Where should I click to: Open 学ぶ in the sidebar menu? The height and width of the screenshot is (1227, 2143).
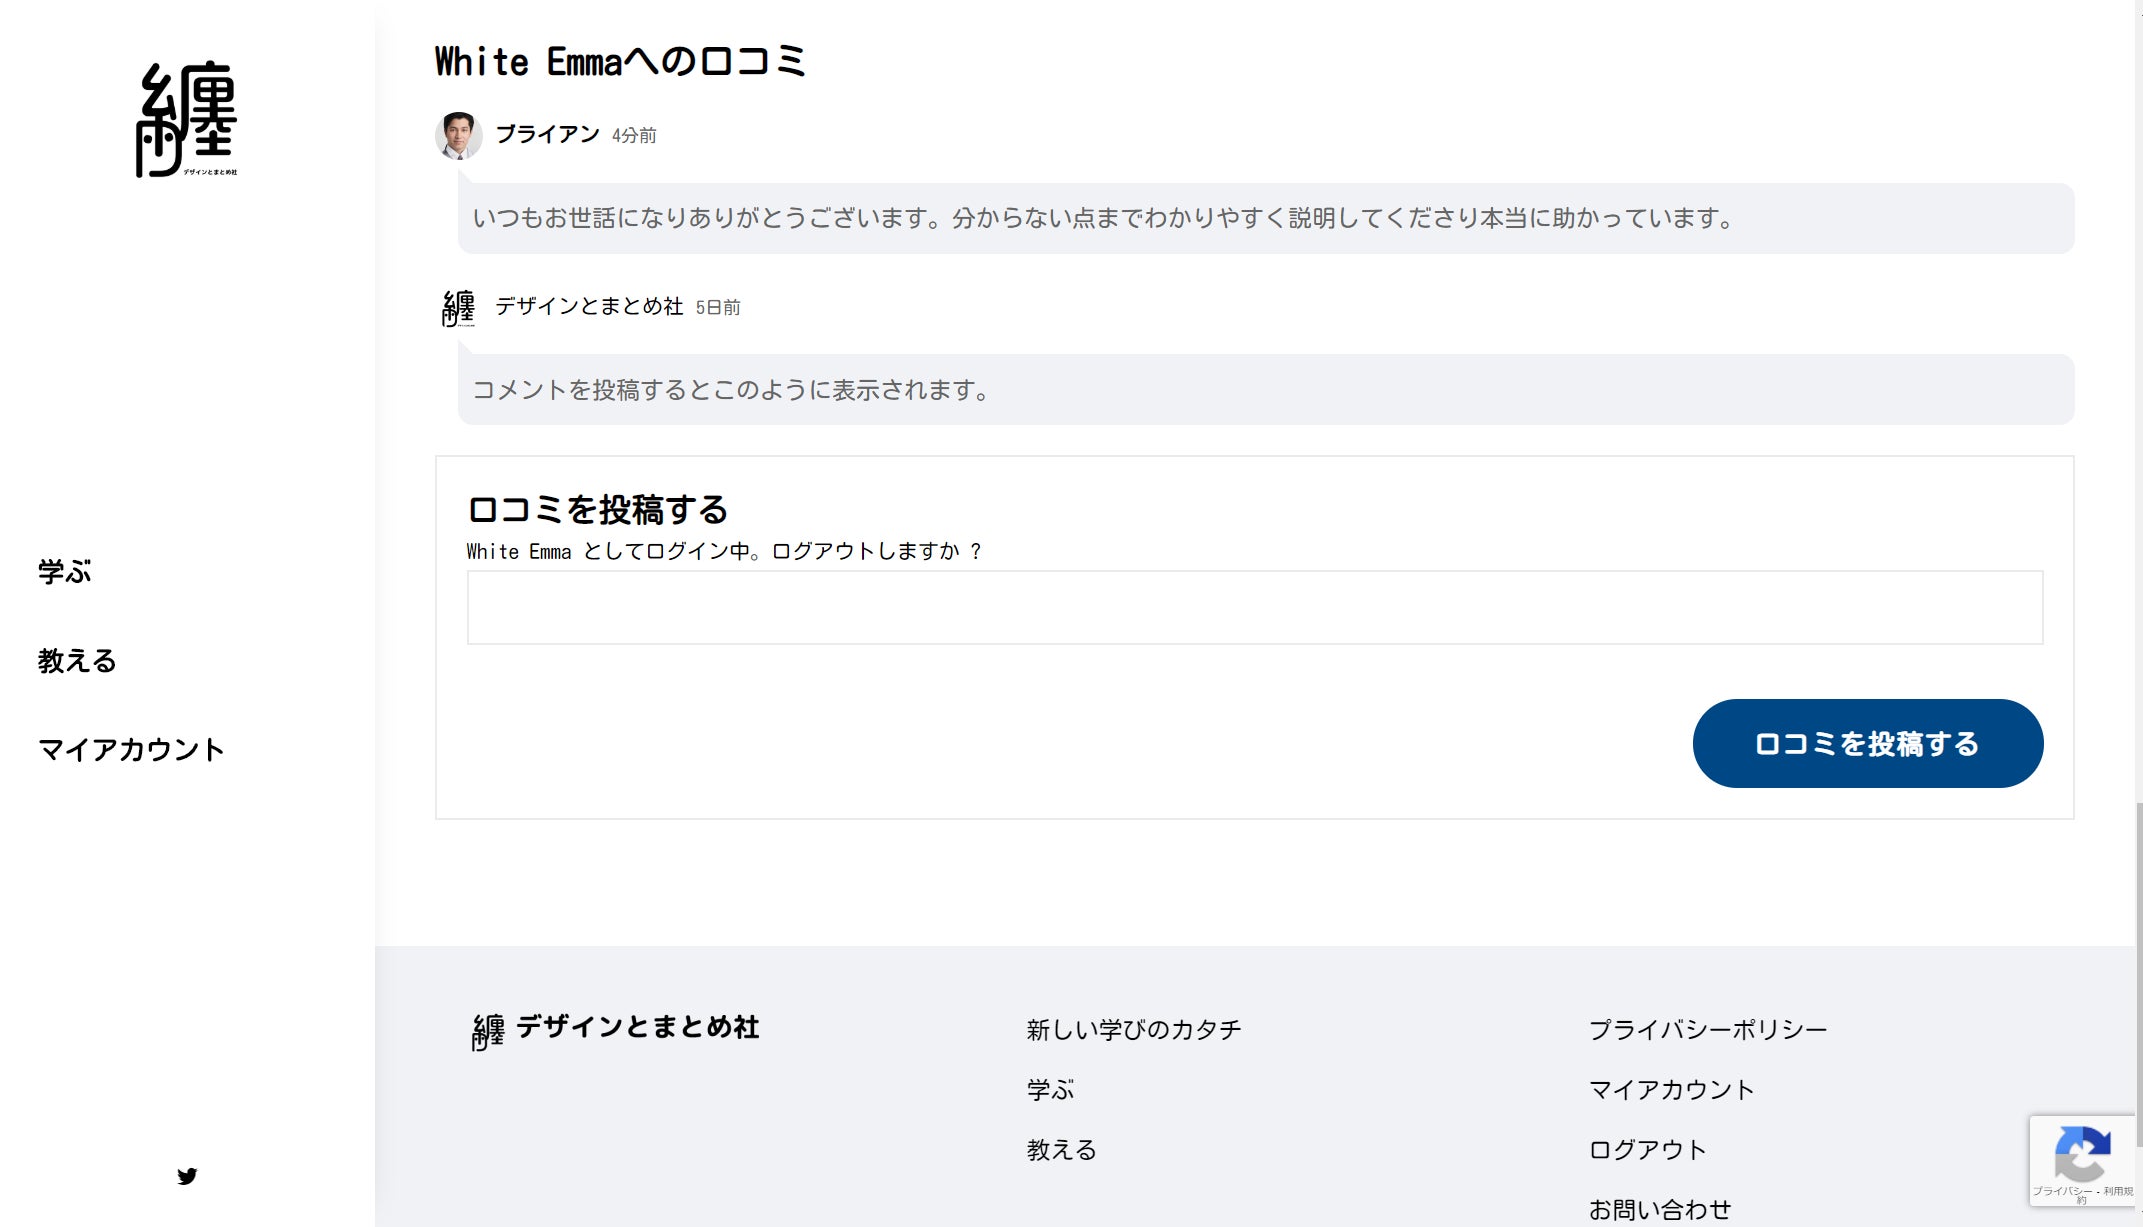(x=65, y=572)
